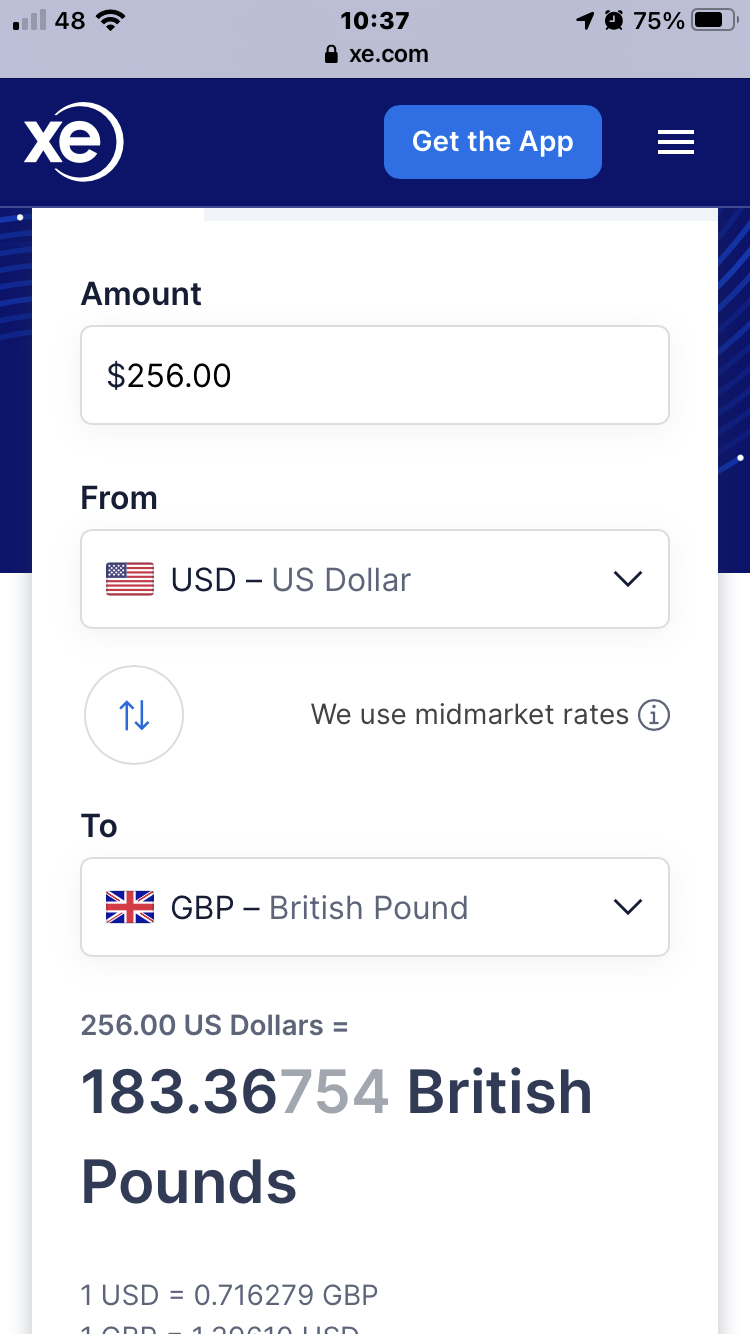Viewport: 750px width, 1334px height.
Task: Expand the chevron beside US Dollar
Action: 627,579
